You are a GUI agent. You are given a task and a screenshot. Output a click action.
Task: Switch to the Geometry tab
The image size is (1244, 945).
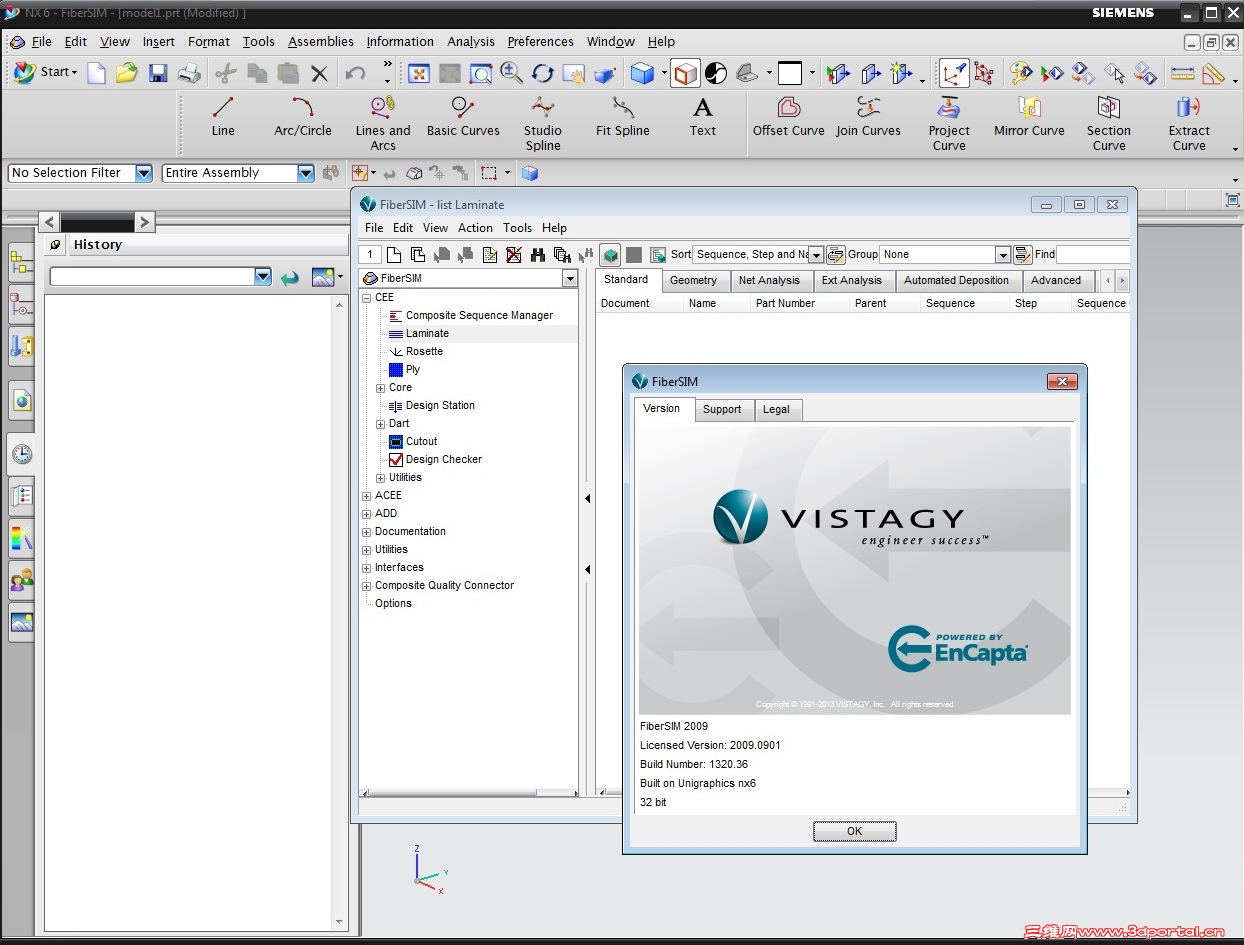(x=695, y=280)
